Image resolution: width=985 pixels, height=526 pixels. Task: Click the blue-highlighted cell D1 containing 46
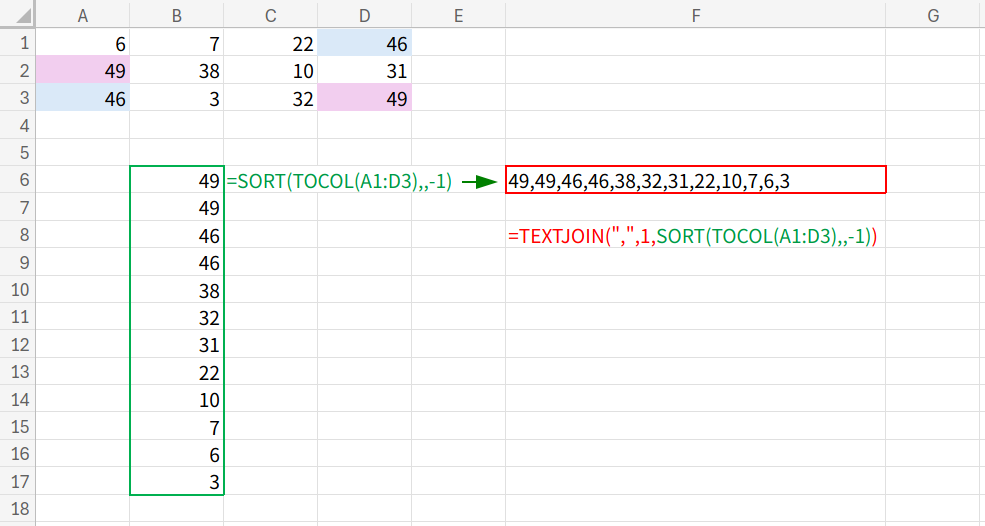pos(364,44)
